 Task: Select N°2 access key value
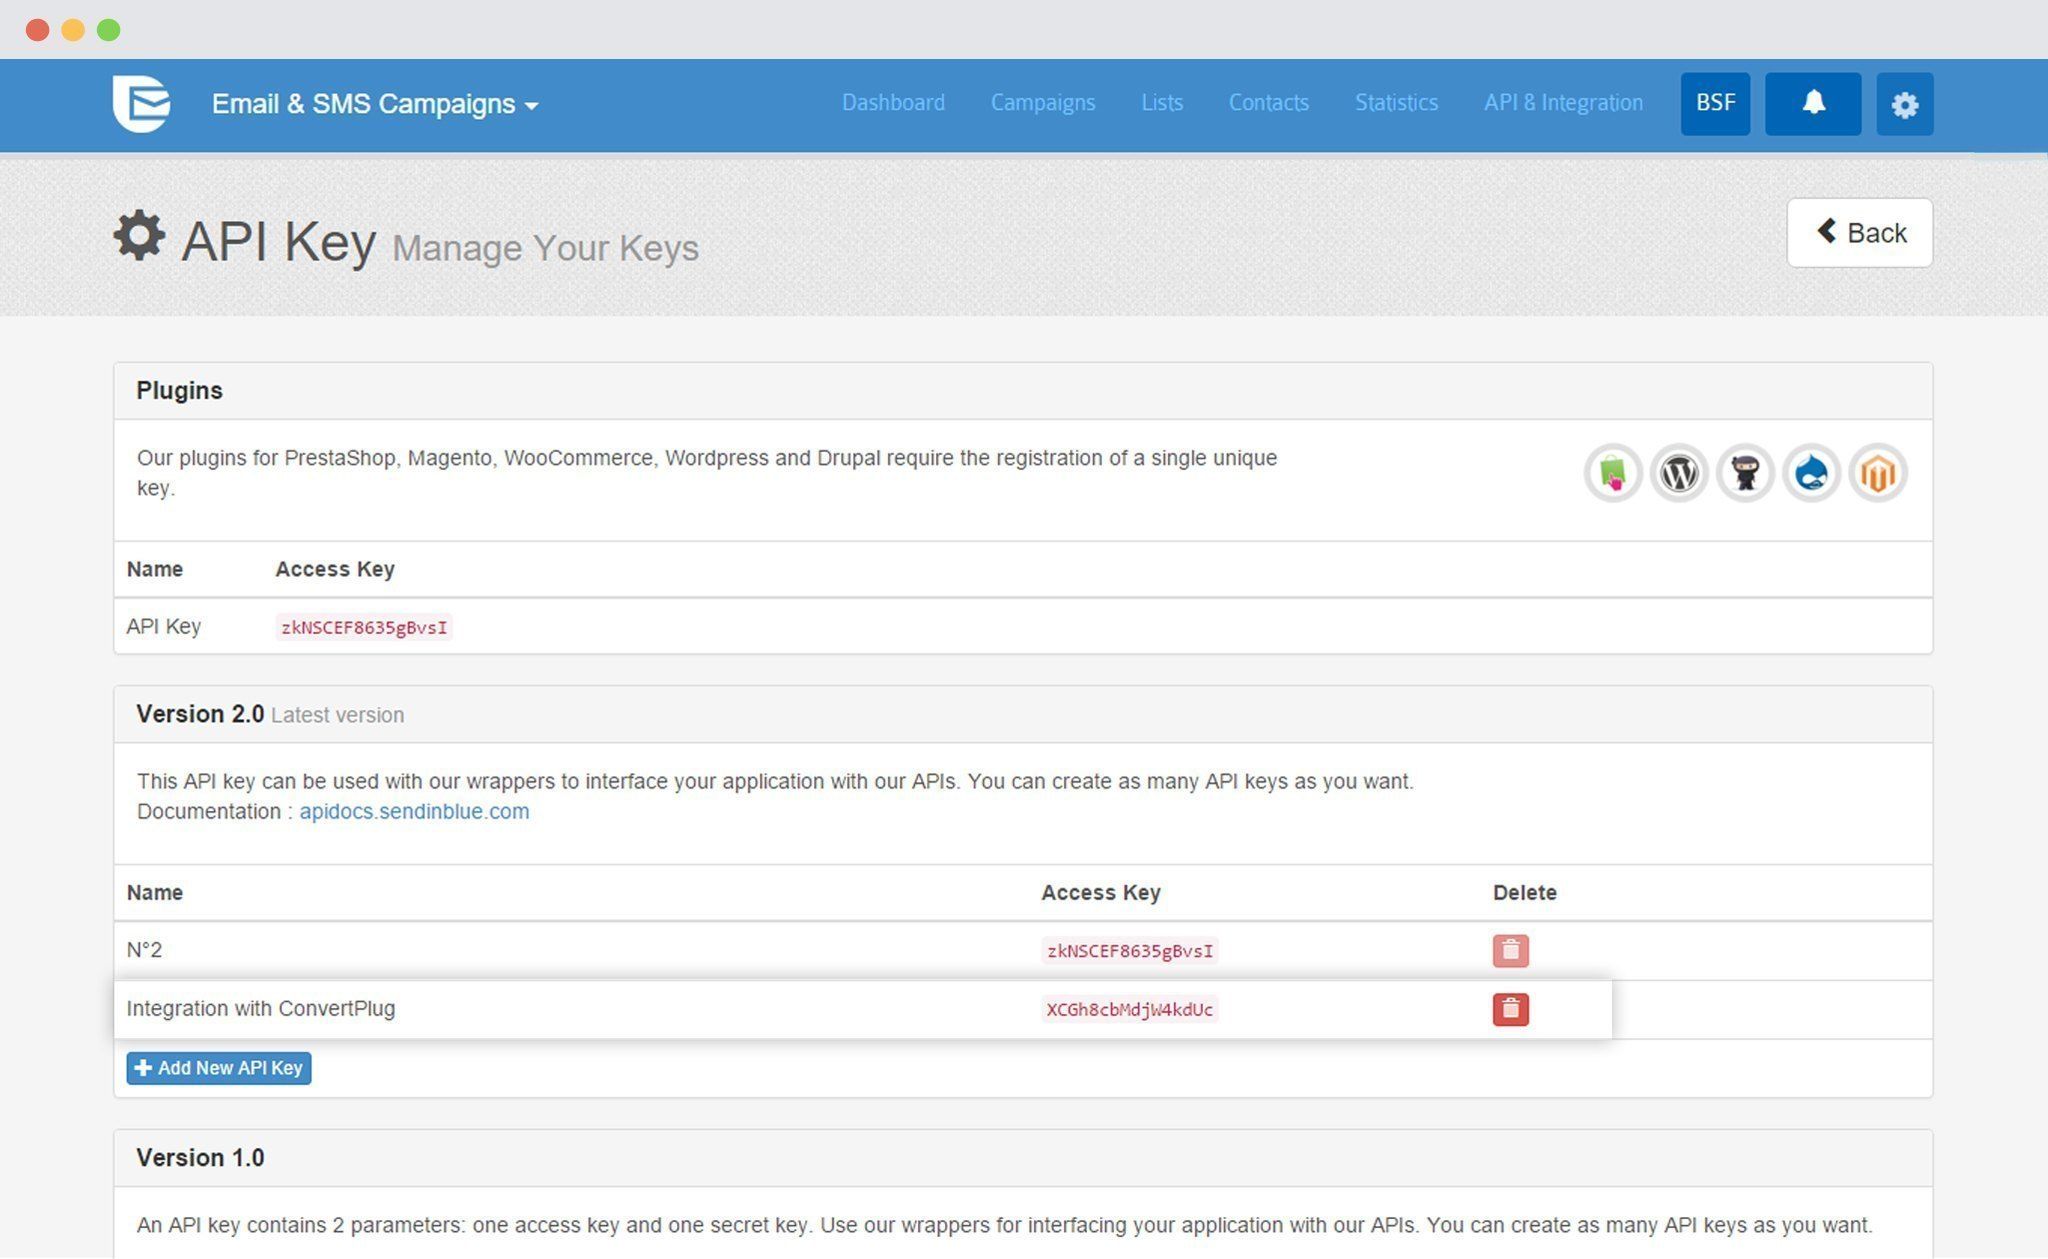[1129, 950]
